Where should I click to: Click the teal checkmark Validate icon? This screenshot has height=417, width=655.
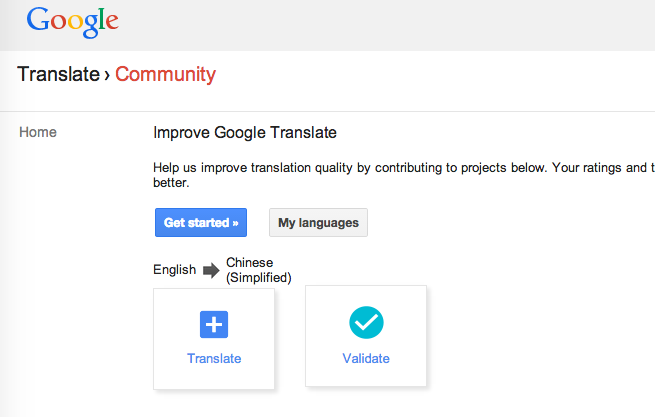(x=366, y=323)
